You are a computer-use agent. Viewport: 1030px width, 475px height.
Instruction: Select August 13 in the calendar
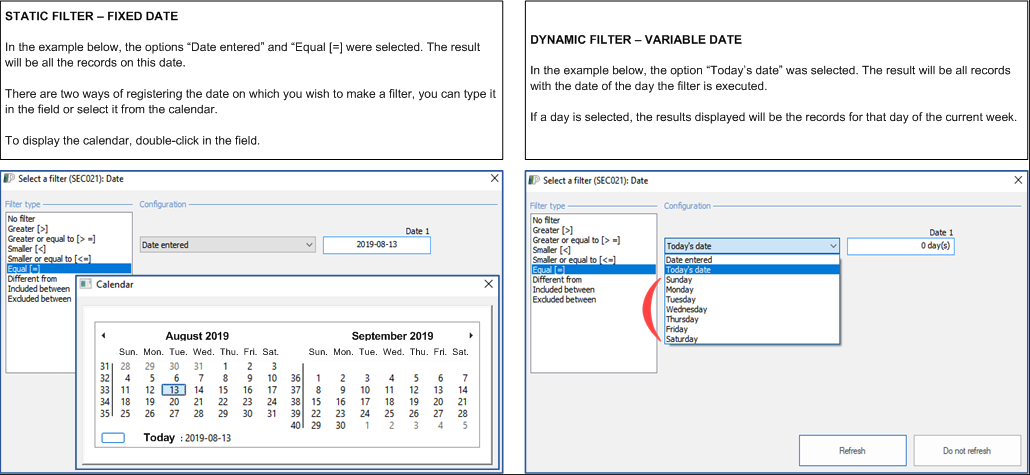174,390
